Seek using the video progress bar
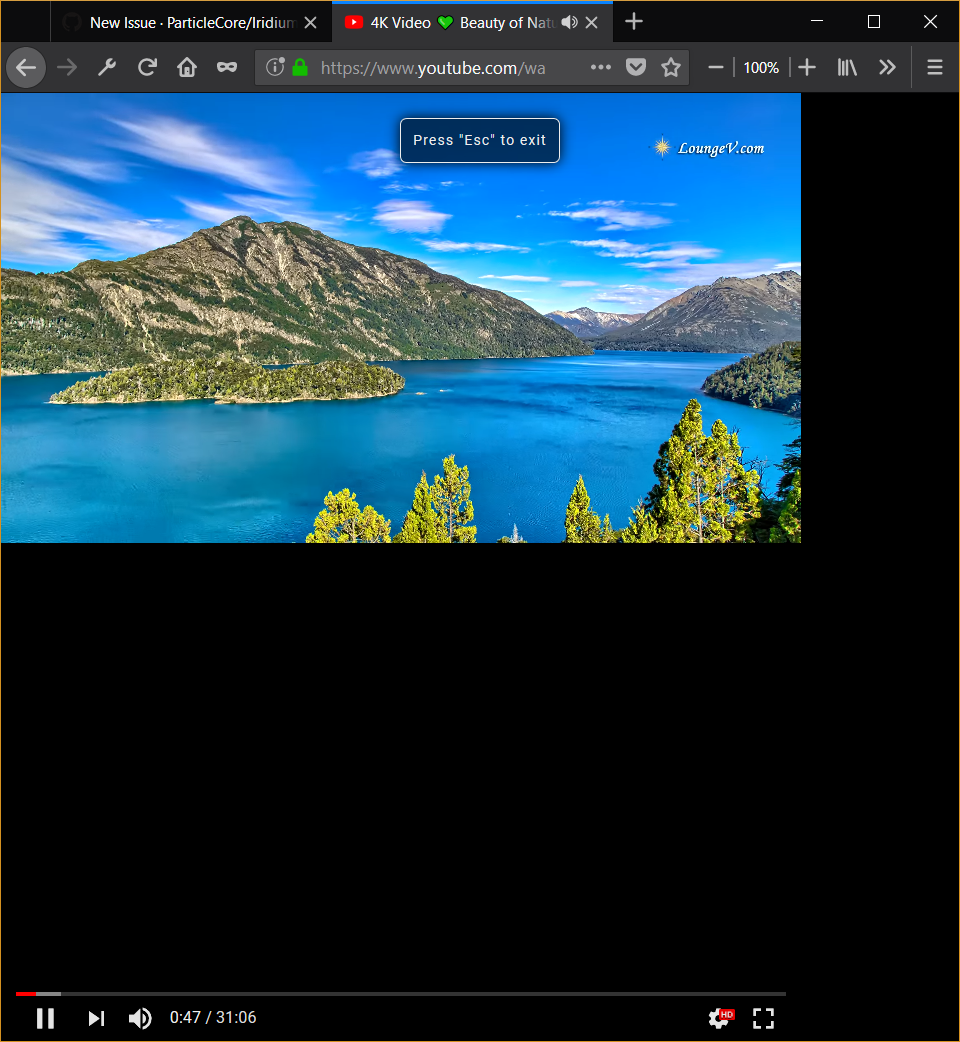The height and width of the screenshot is (1042, 960). pos(400,993)
